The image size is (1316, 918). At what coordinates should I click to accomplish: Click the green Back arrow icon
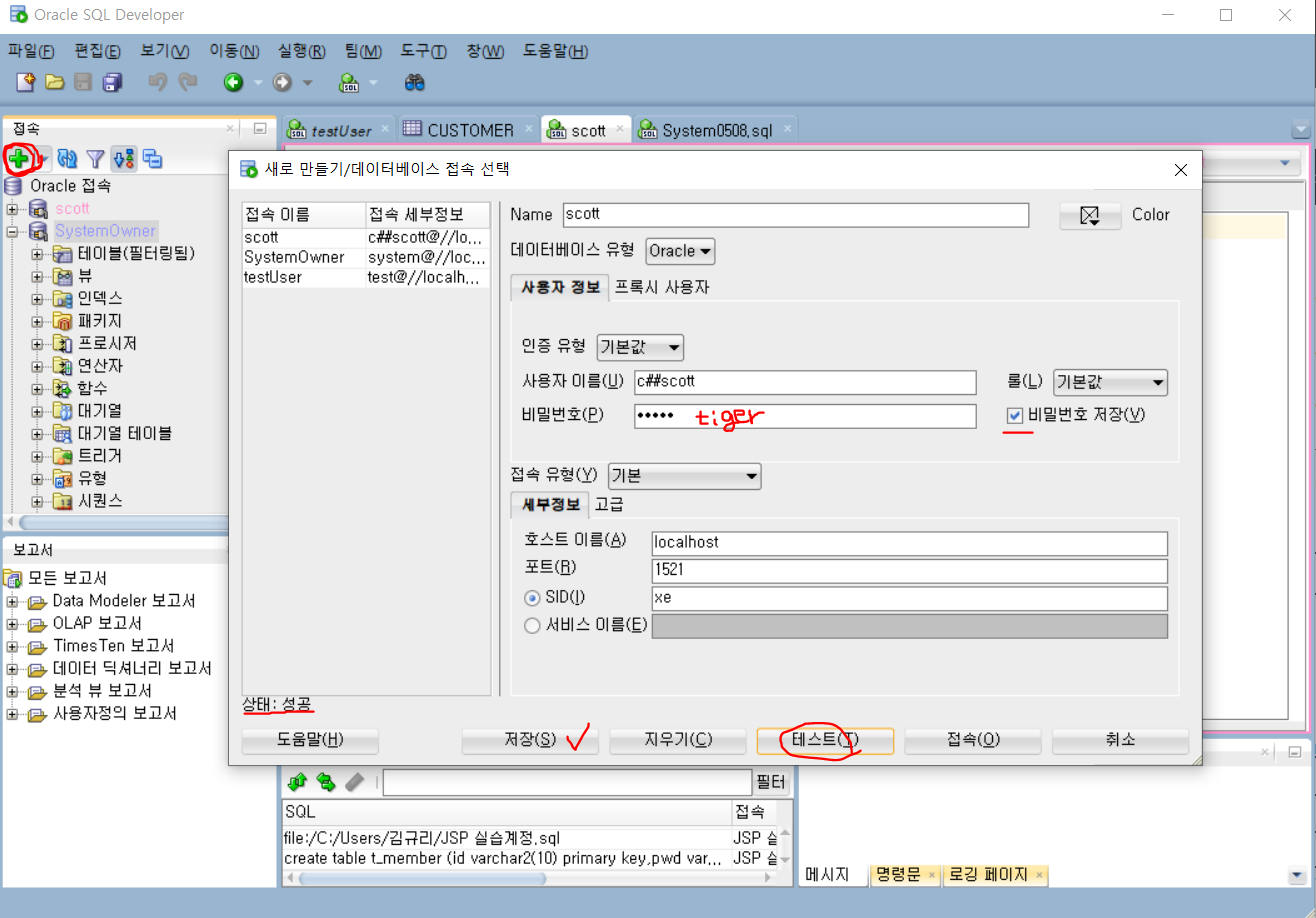[233, 82]
